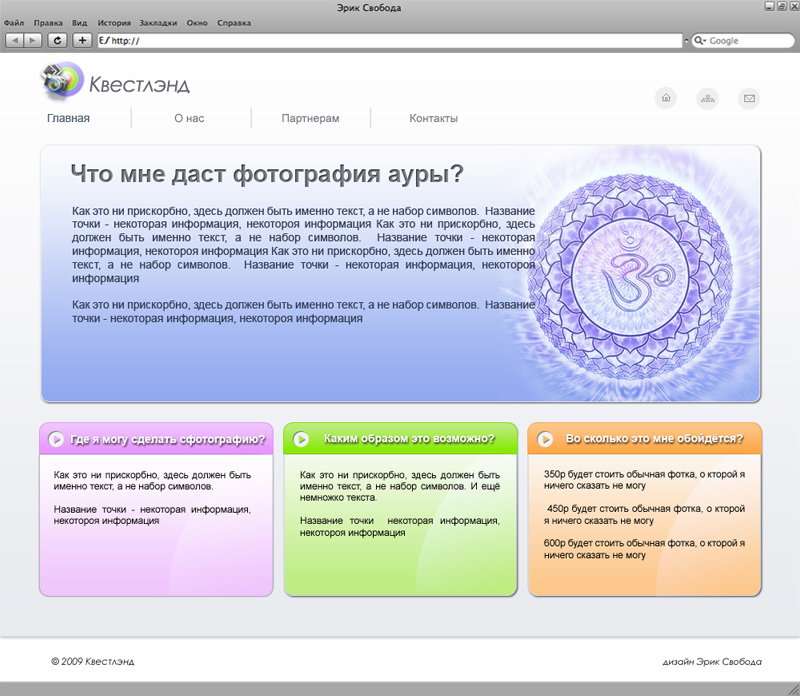Open the Google search engine dropdown magnifier

point(700,41)
